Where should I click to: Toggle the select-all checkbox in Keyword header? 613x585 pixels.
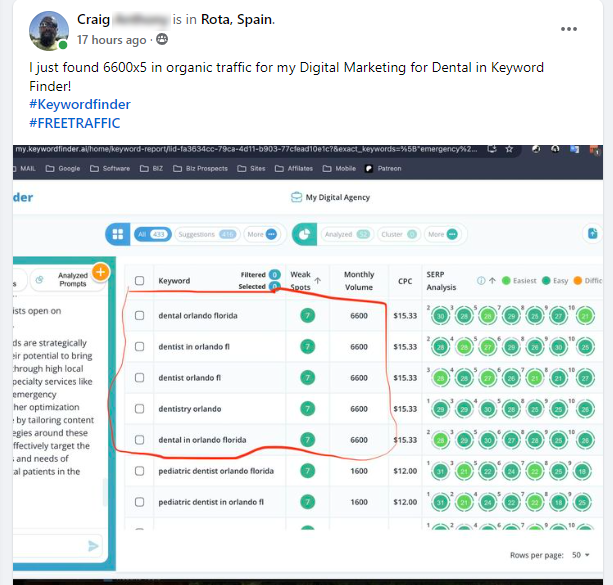point(140,281)
